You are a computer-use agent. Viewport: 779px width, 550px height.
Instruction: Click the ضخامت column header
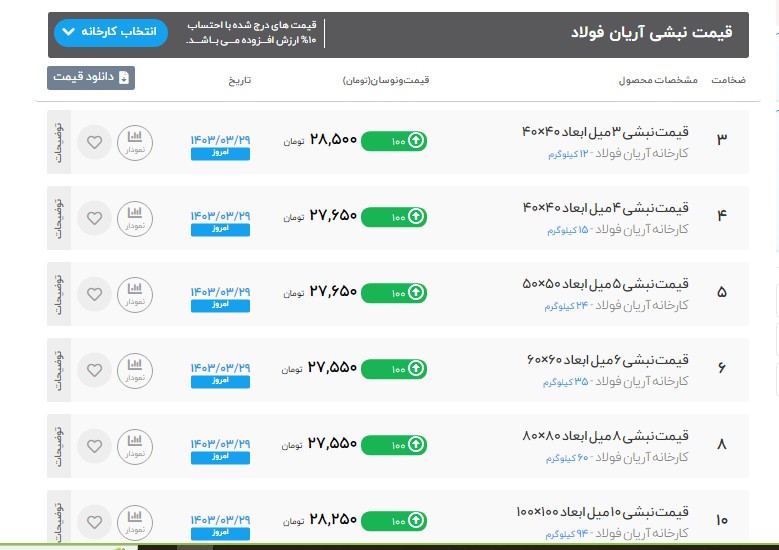732,79
